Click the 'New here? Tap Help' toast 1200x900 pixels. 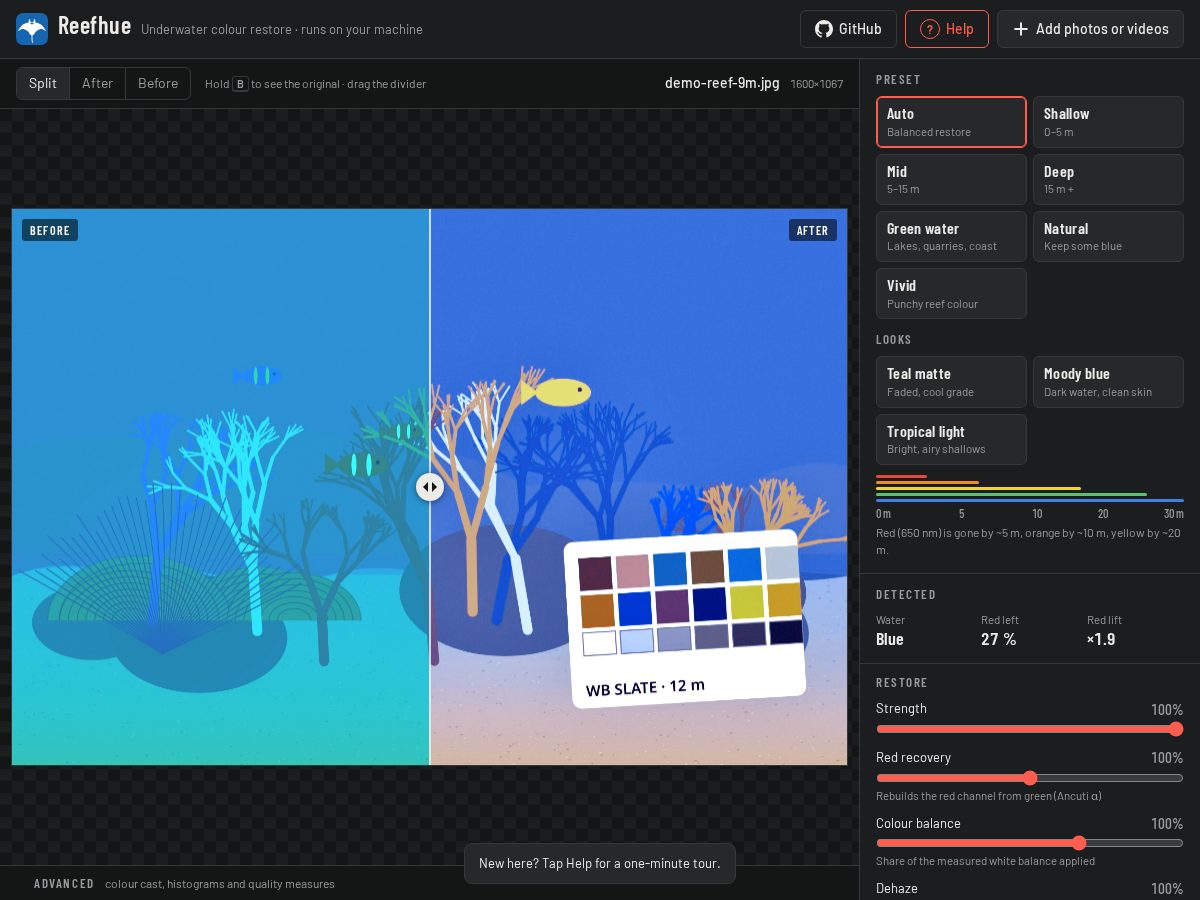point(600,863)
